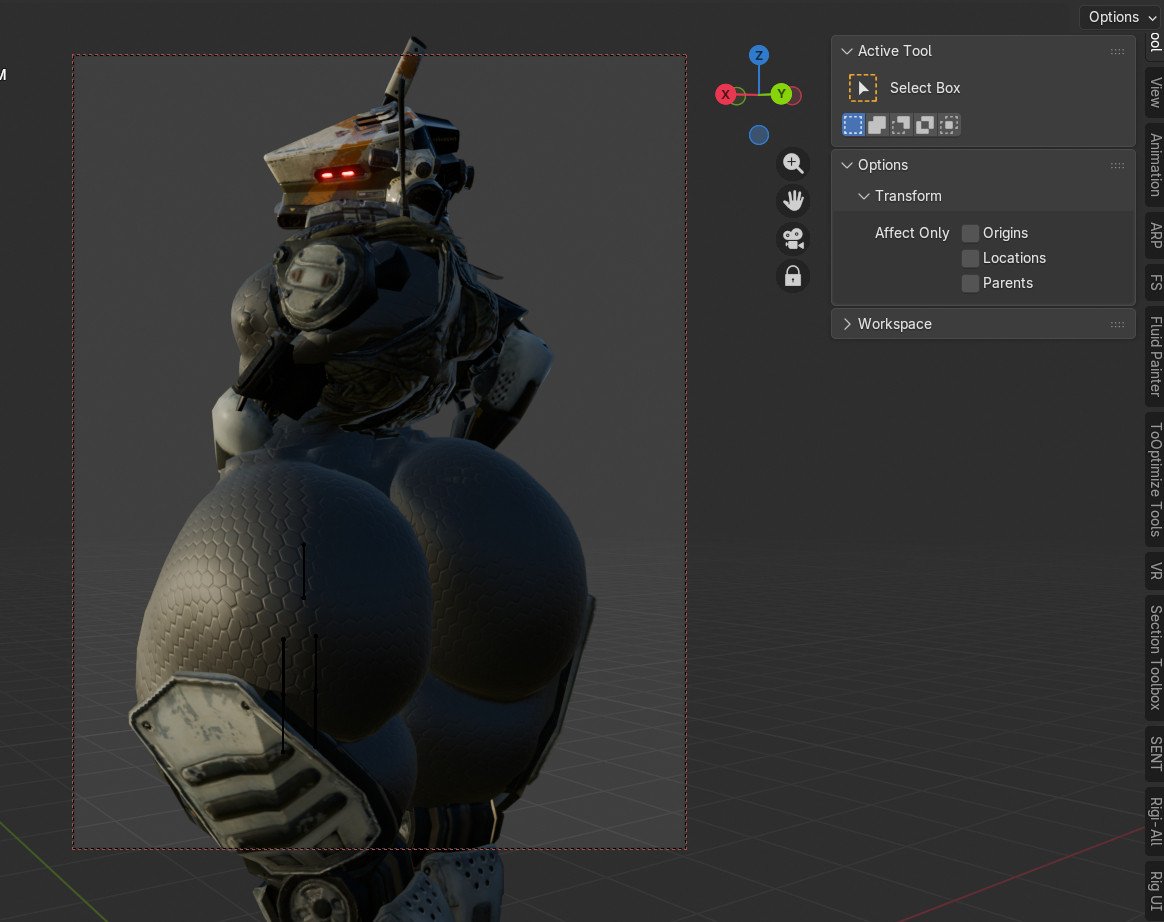Open the Fluid Painter sidebar tab
Viewport: 1164px width, 922px height.
(x=1155, y=356)
